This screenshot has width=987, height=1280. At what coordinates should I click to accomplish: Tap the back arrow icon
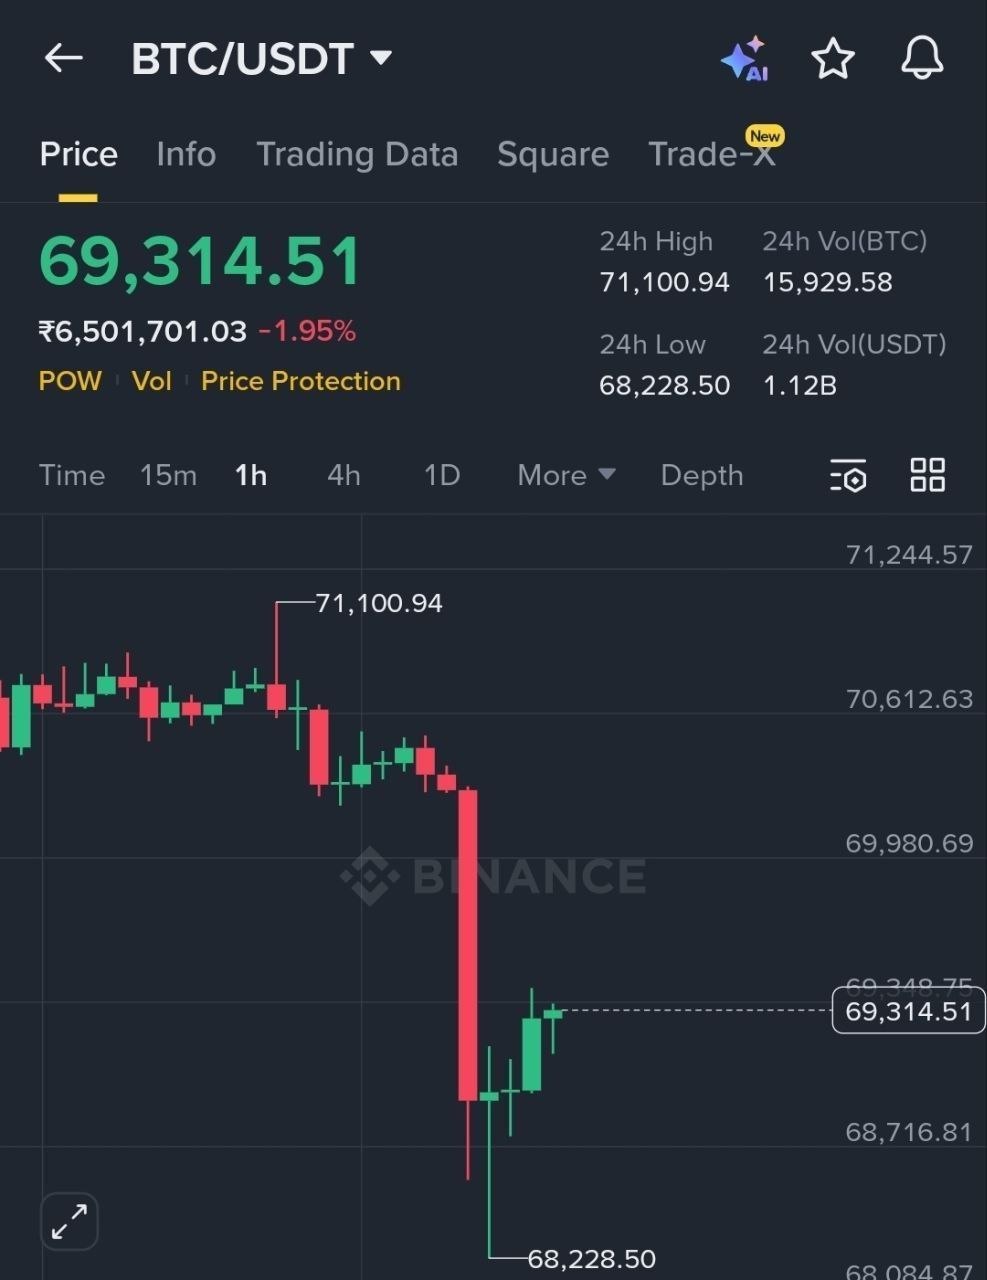coord(63,58)
